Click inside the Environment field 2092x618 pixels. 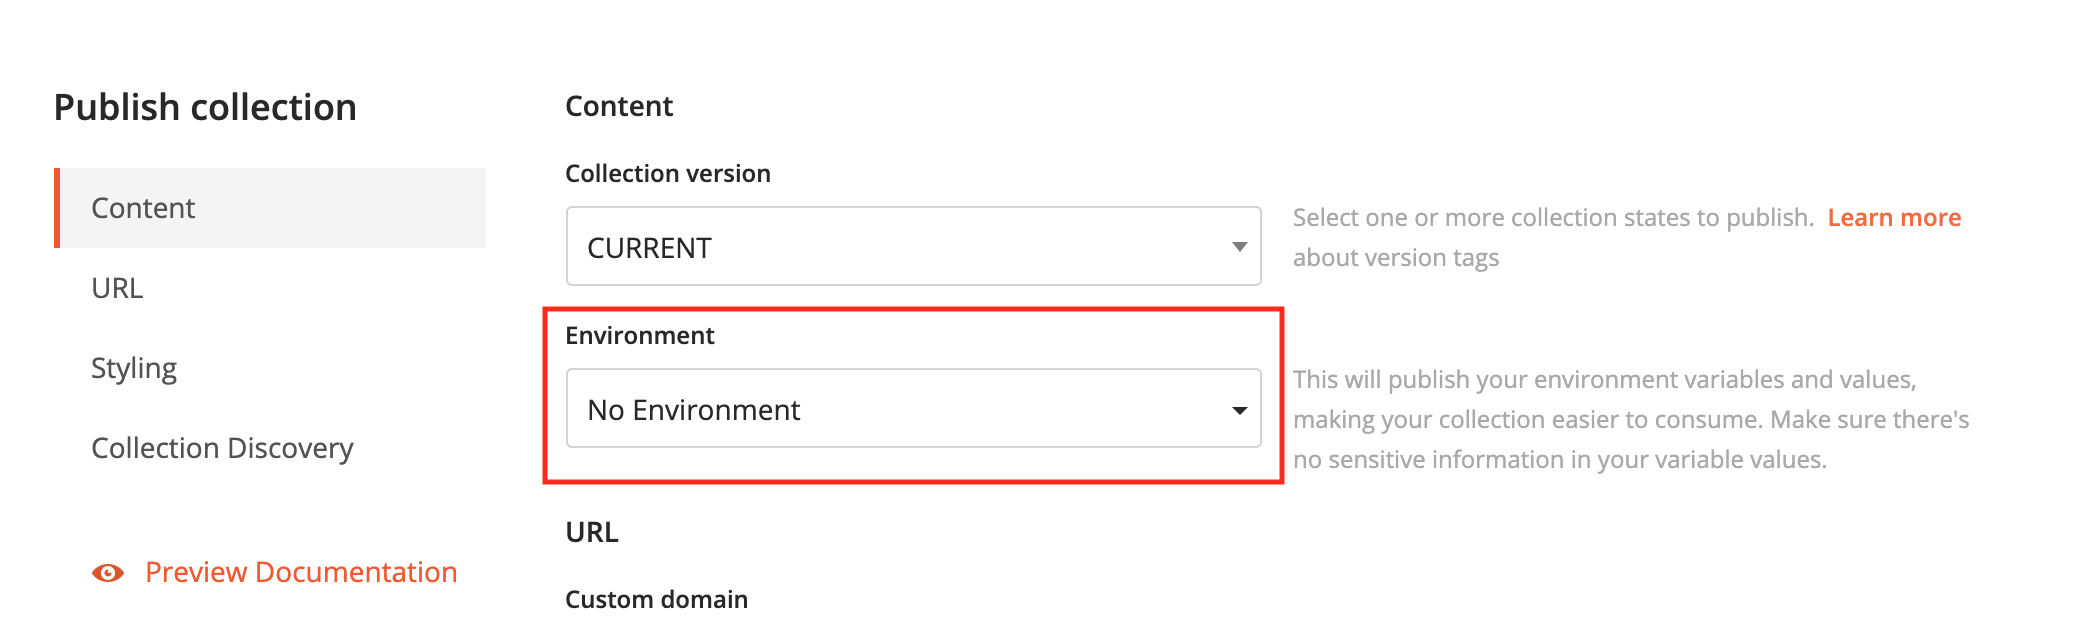(x=900, y=409)
